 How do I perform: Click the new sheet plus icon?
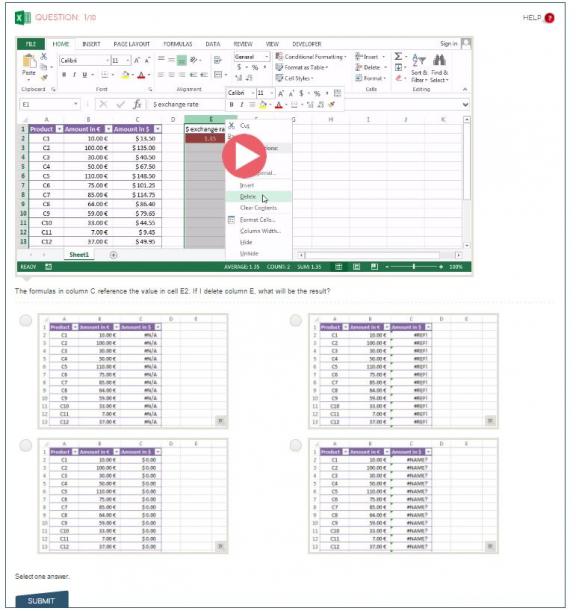(113, 255)
